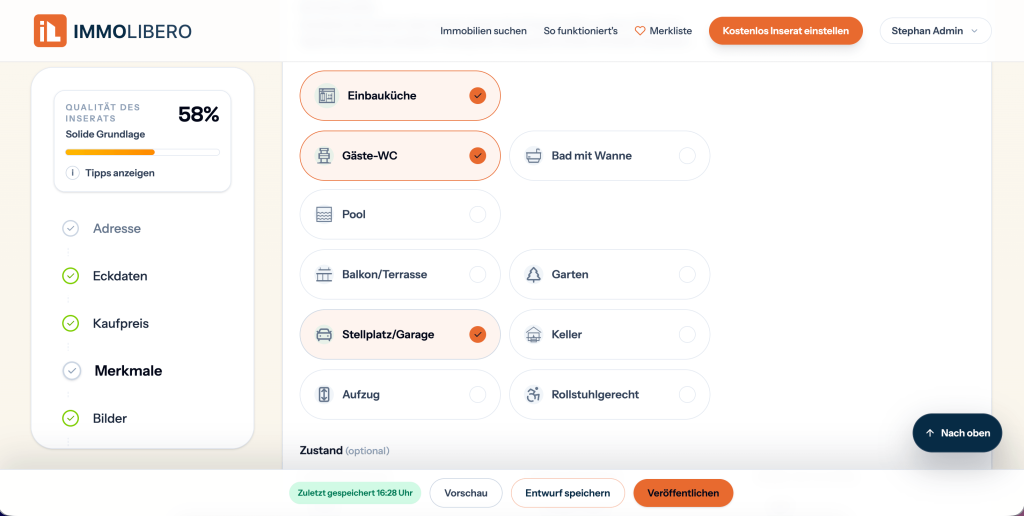The width and height of the screenshot is (1024, 516).
Task: Click the Veröffentlichen button
Action: 683,493
